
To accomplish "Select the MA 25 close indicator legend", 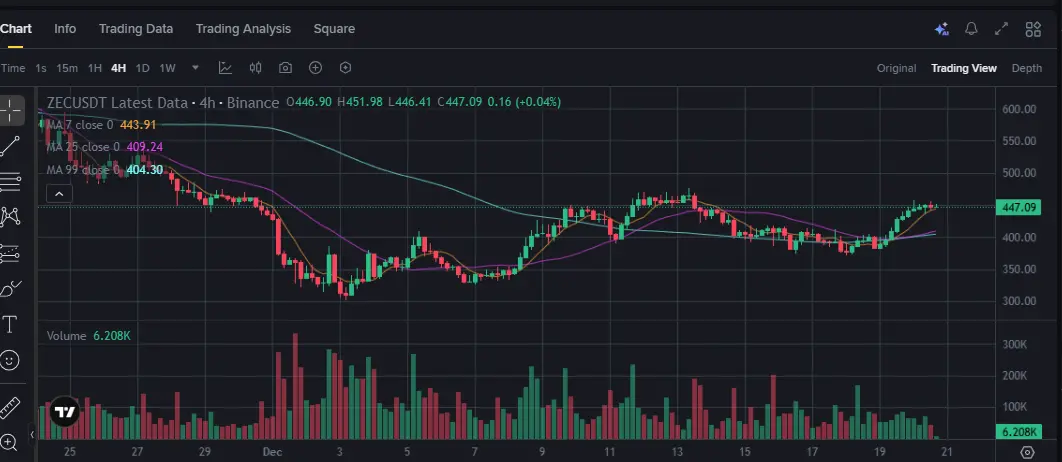I will click(x=104, y=147).
